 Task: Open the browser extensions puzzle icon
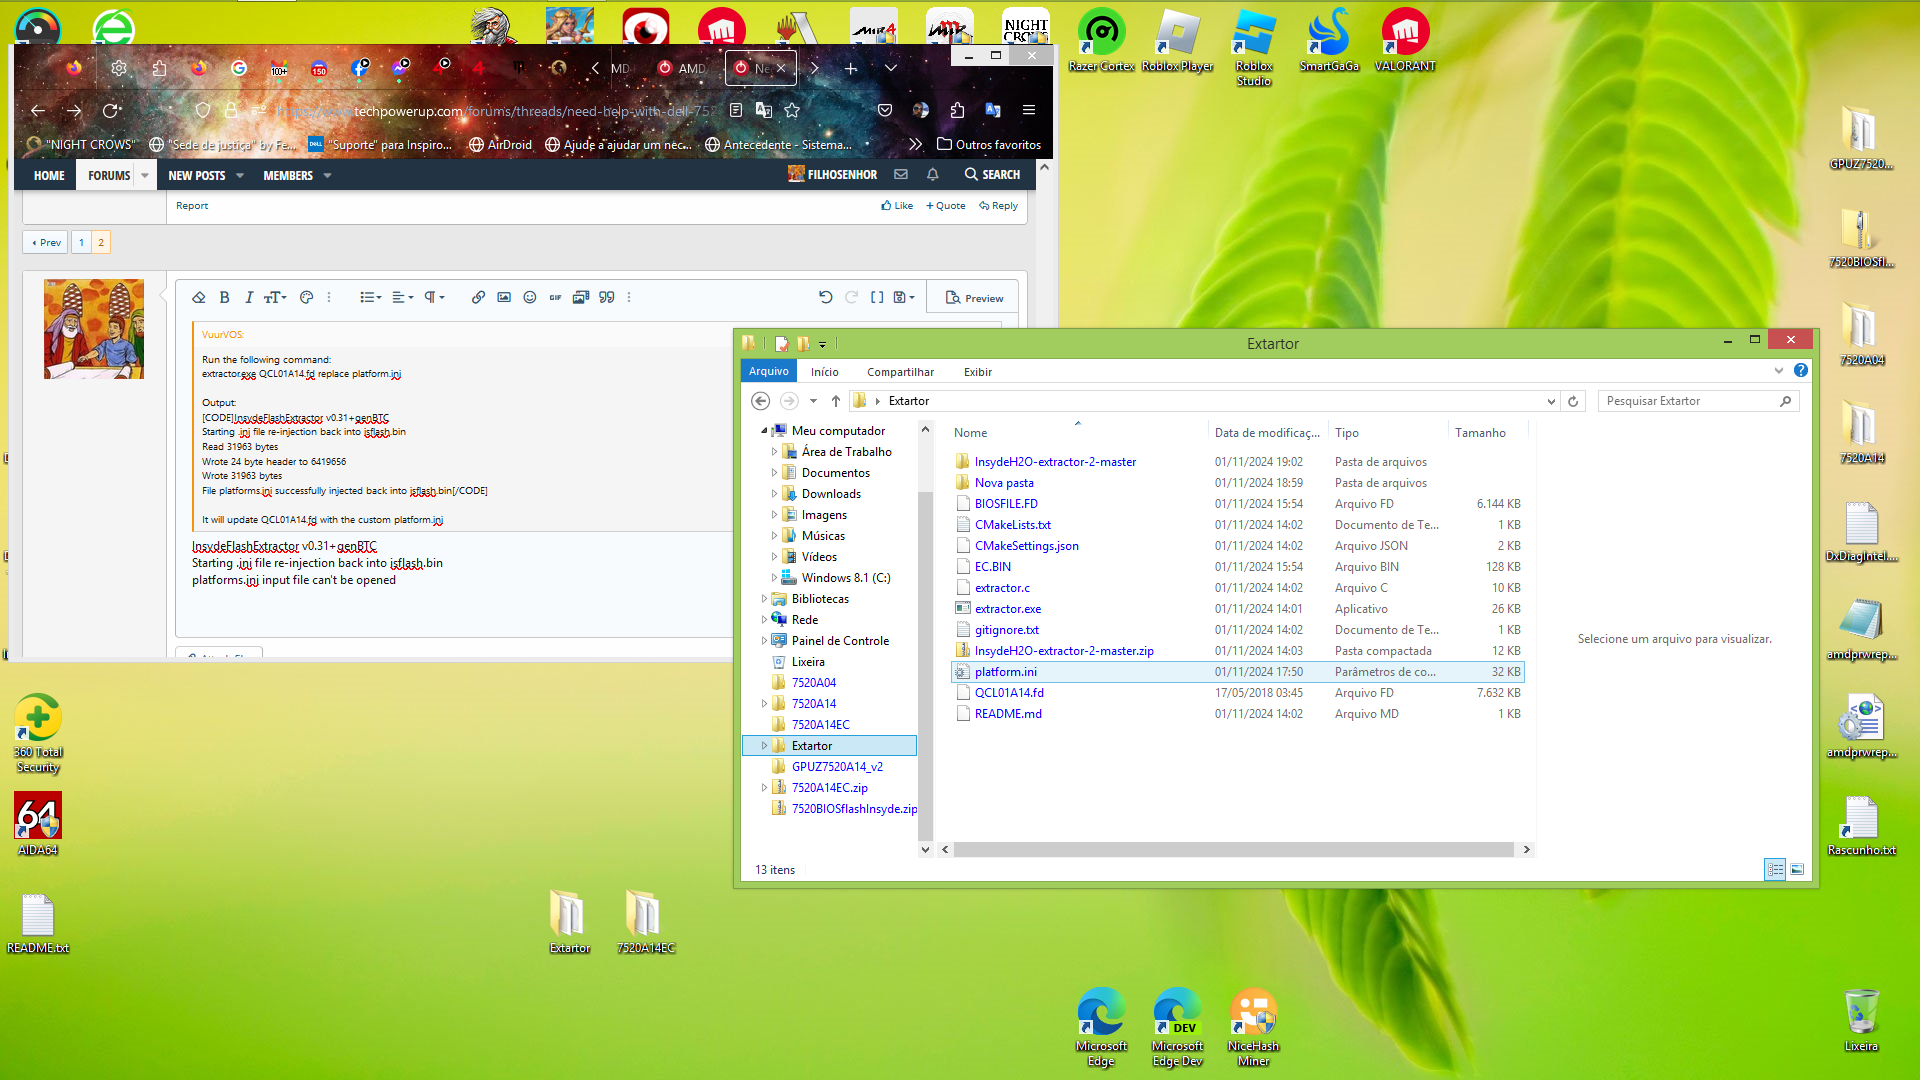pos(957,110)
